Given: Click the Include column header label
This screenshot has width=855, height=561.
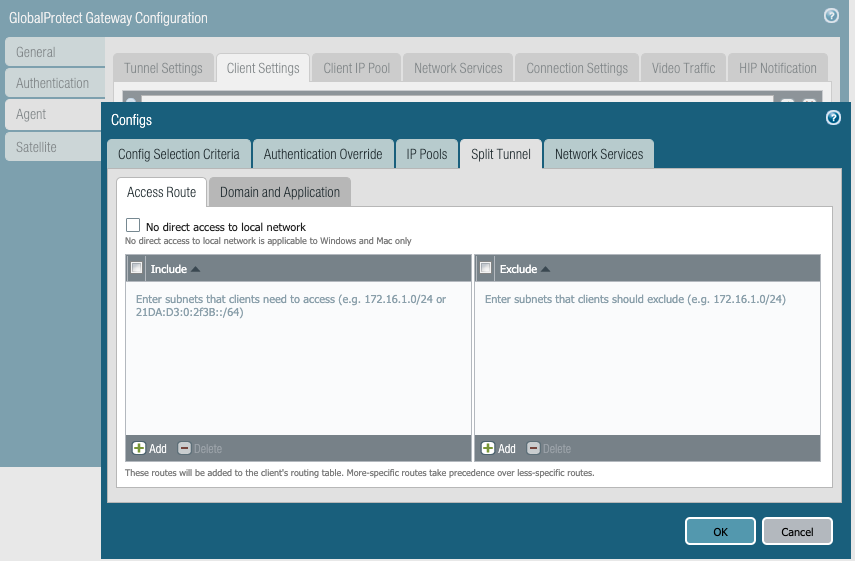Looking at the screenshot, I should tap(168, 269).
